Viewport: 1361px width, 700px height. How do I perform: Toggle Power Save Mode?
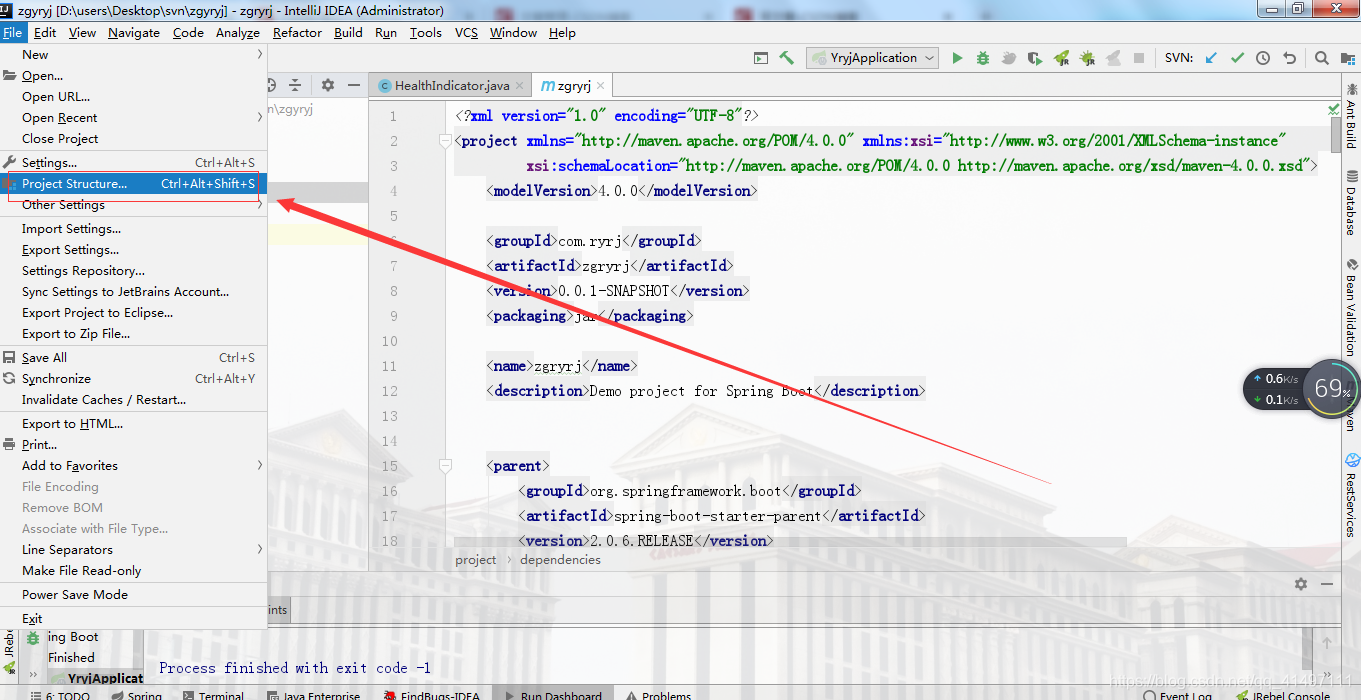[135, 594]
